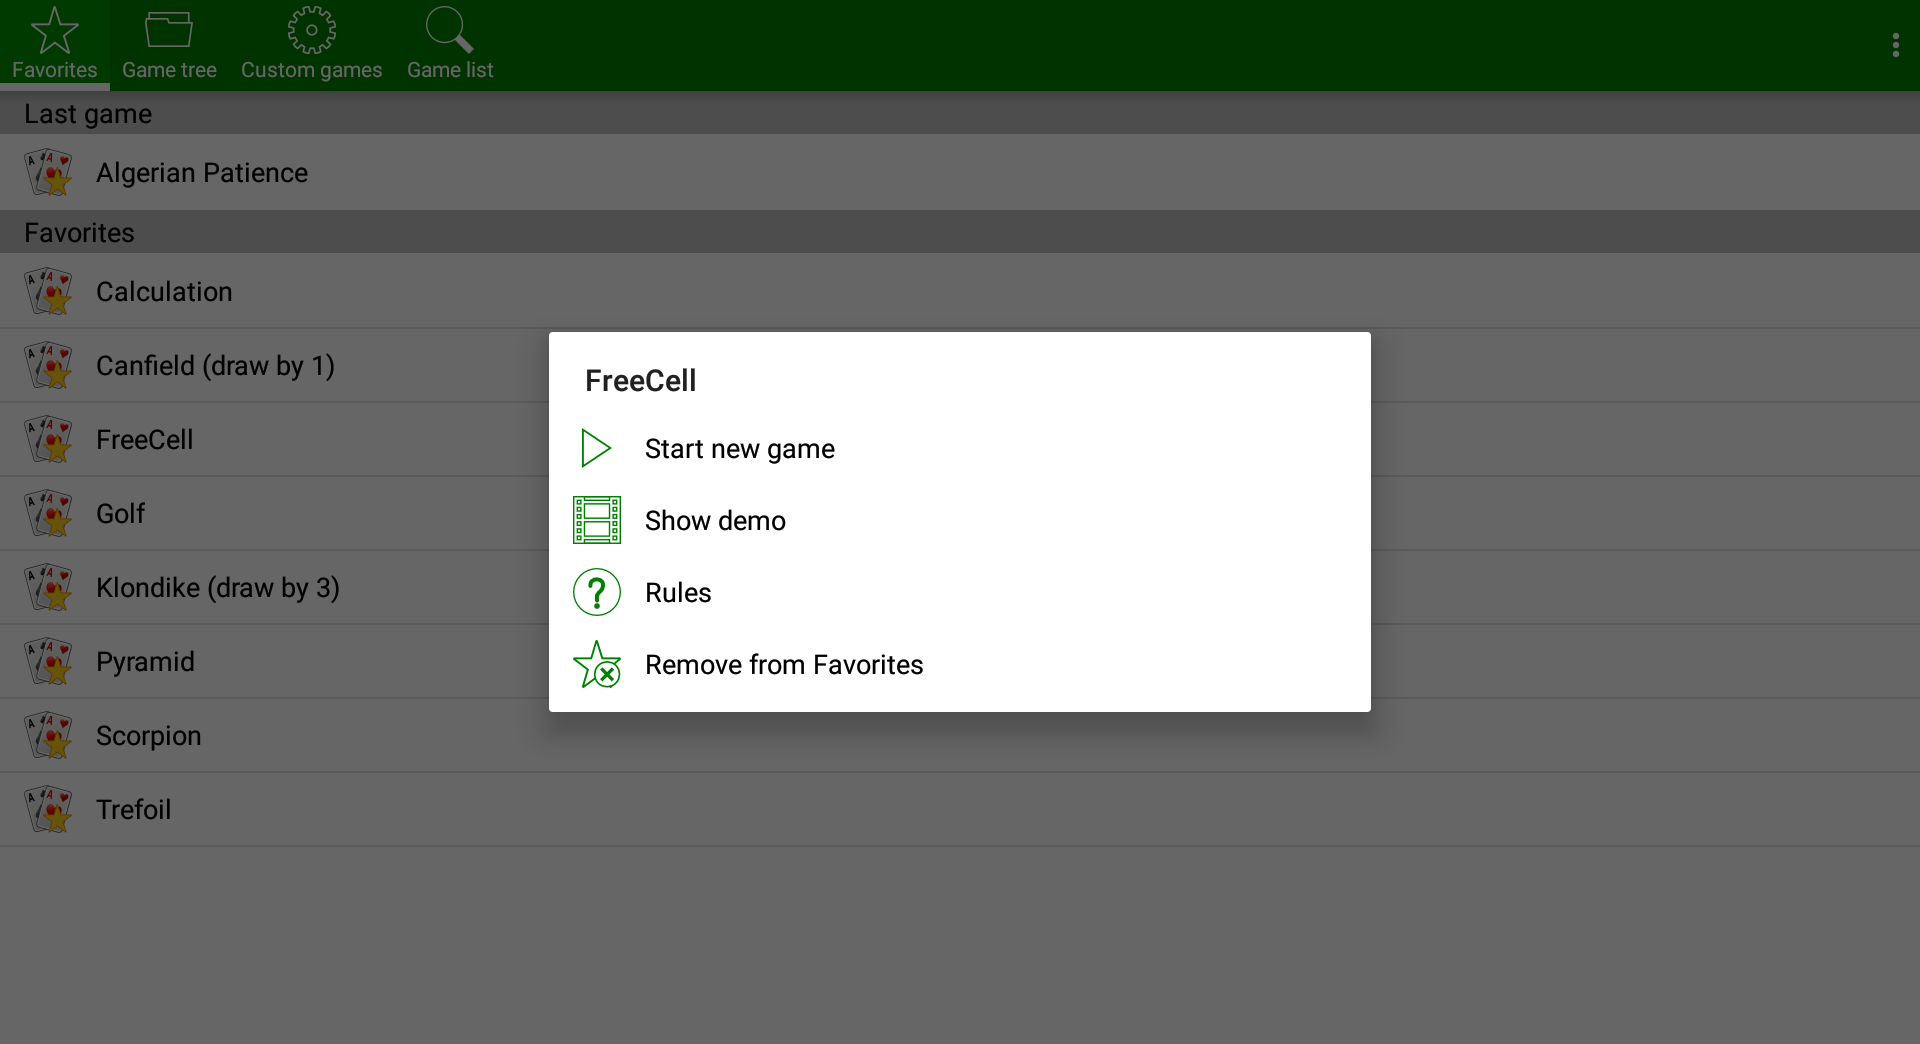This screenshot has width=1920, height=1044.
Task: Choose Pyramid in the favorites list
Action: click(x=145, y=662)
